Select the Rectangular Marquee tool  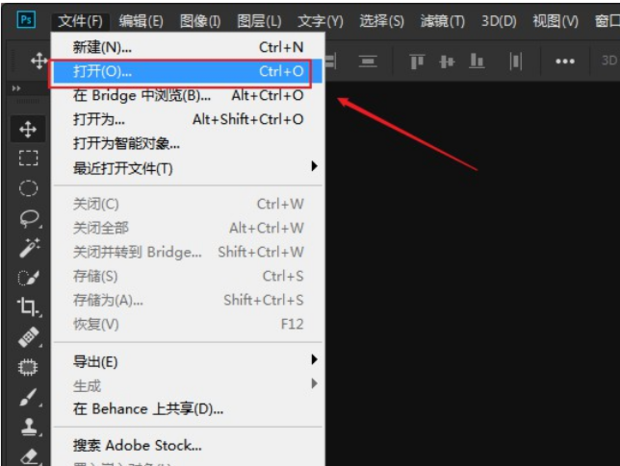(x=28, y=158)
